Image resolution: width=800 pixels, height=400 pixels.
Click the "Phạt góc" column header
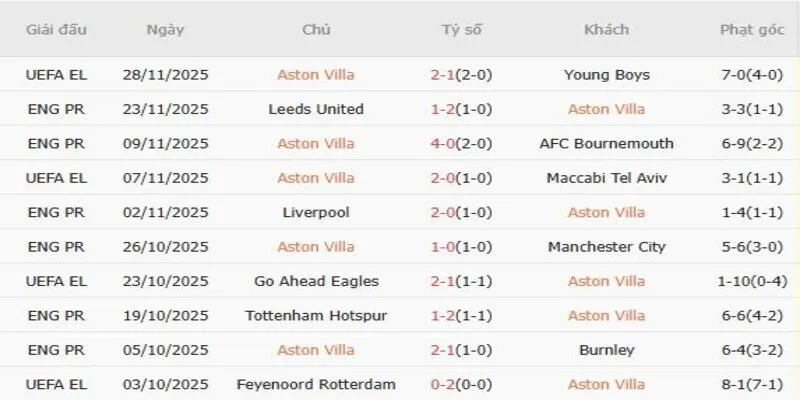click(x=752, y=30)
